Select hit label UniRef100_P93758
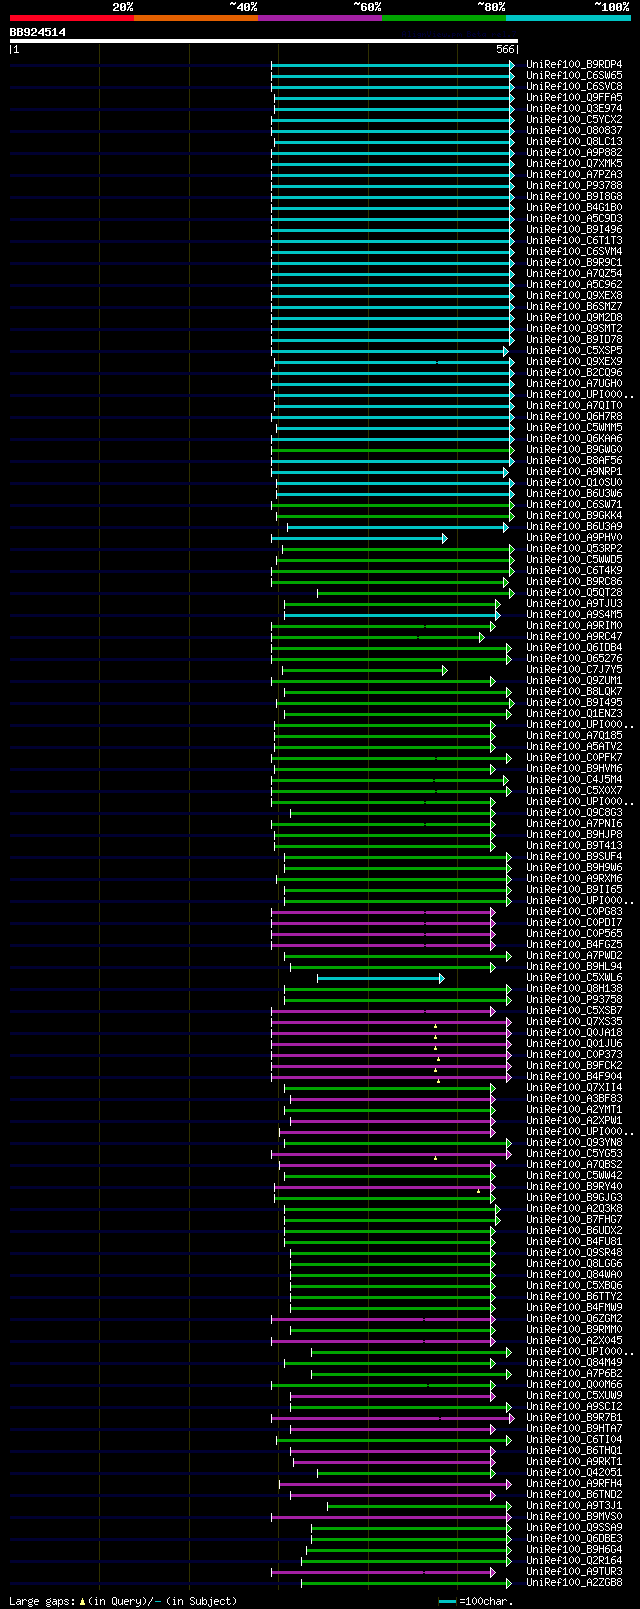Image resolution: width=640 pixels, height=1609 pixels. (574, 999)
